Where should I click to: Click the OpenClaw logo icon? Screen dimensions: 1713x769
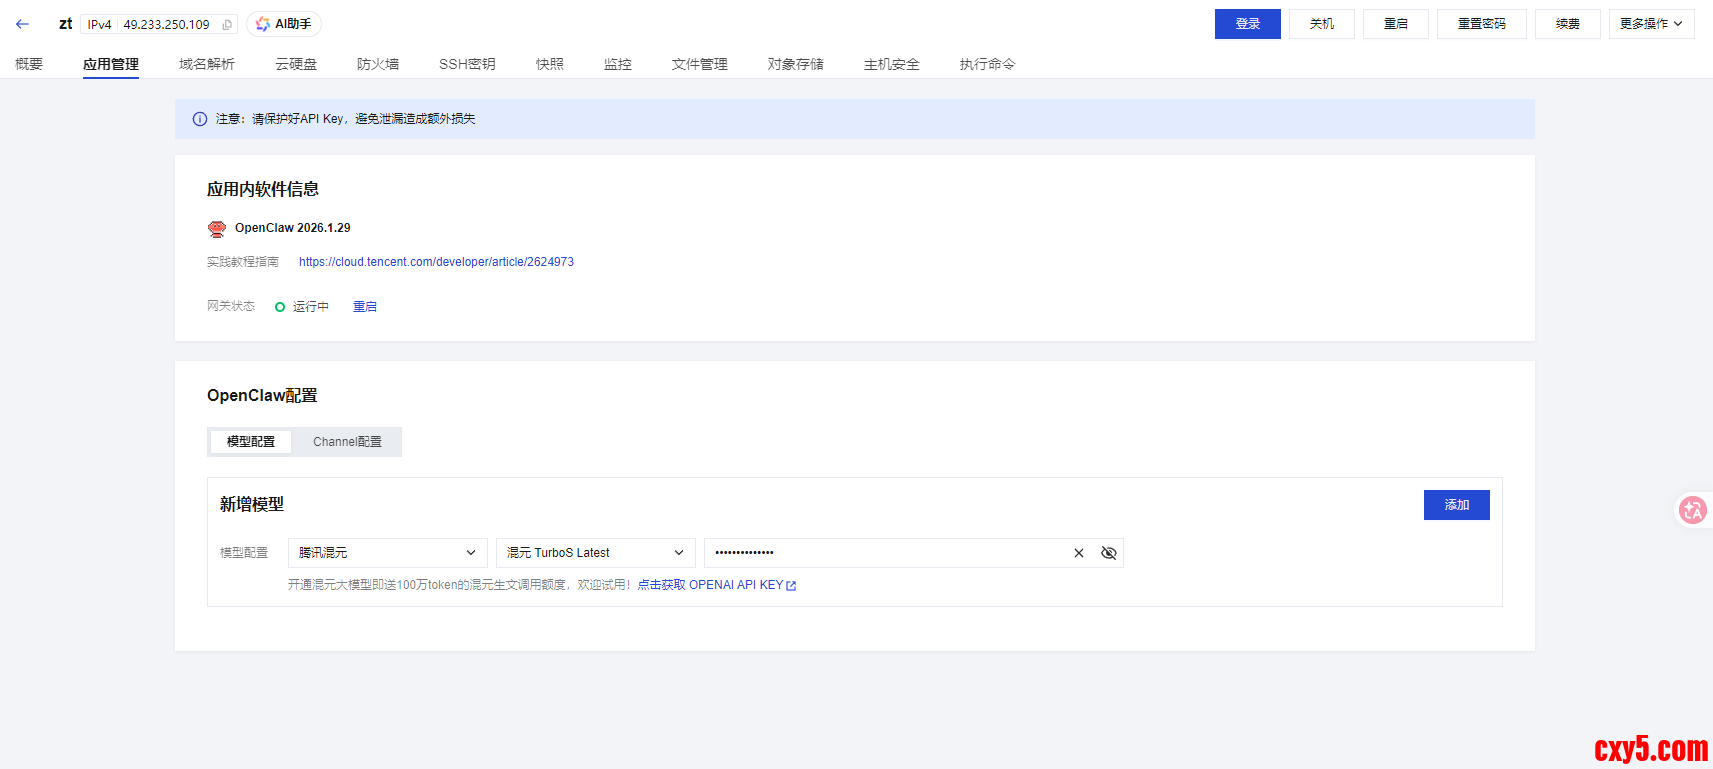(217, 229)
